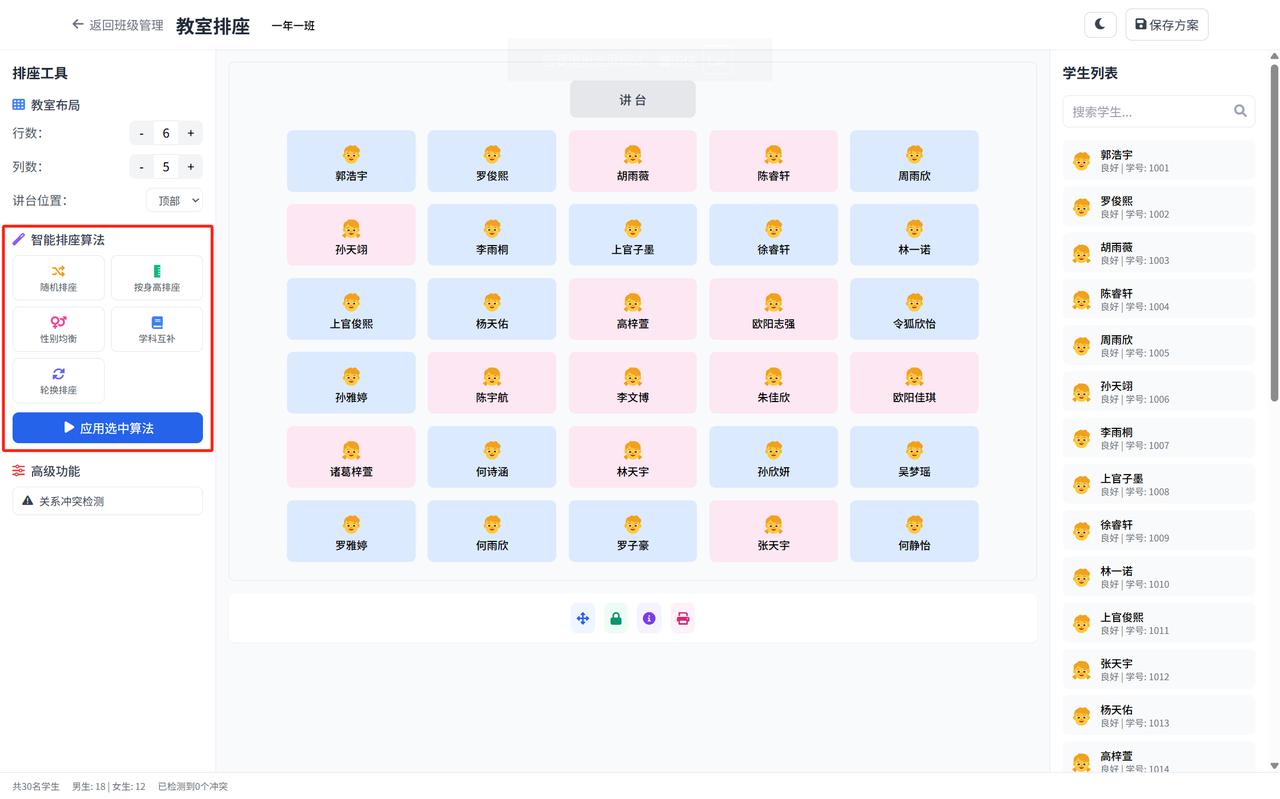Click inside the 搜索学生 search field
The image size is (1280, 799).
click(1150, 111)
